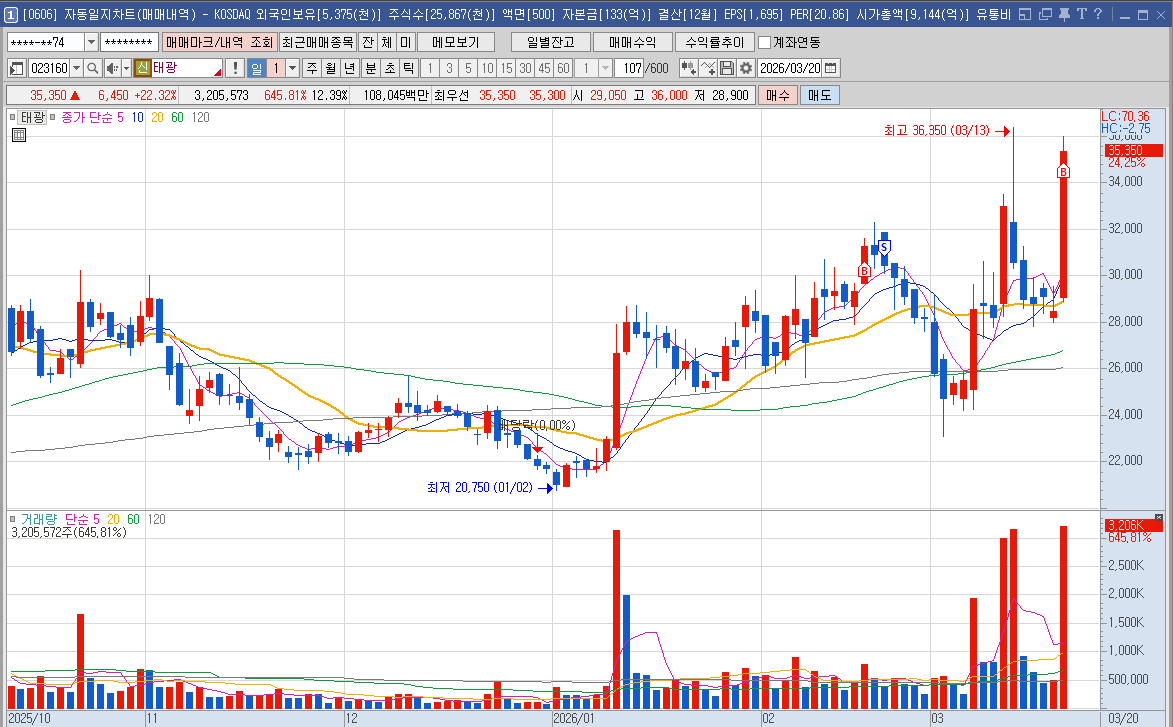Open the chart settings gear icon
This screenshot has width=1173, height=727.
tap(746, 68)
